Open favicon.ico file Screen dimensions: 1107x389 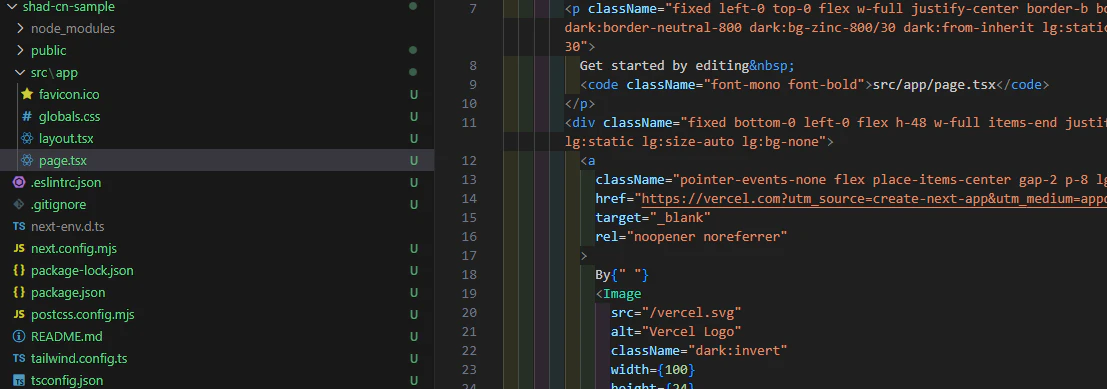tap(69, 94)
